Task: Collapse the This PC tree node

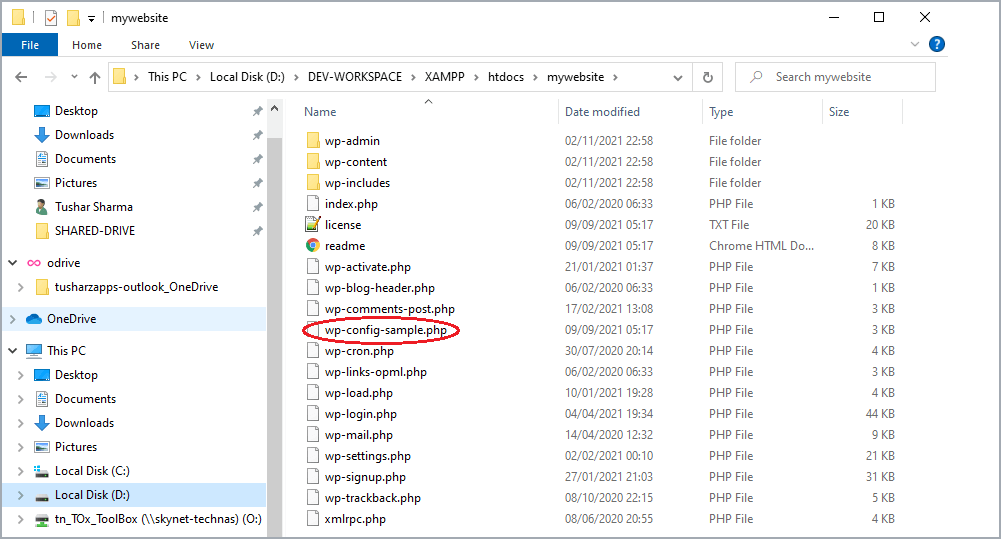Action: pos(12,351)
